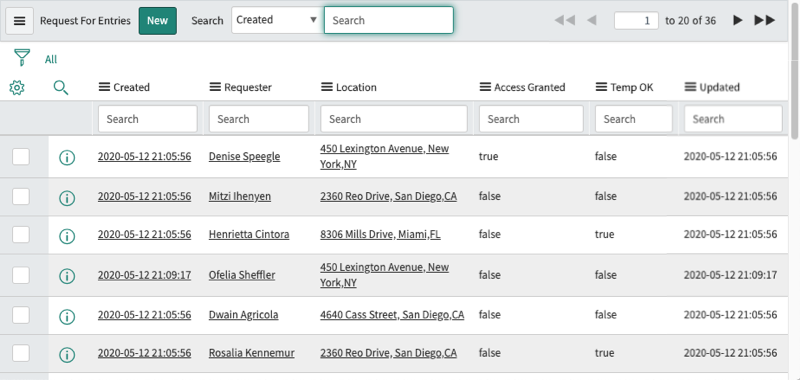Toggle column search magnifier icon
Screen dimensions: 800x380
click(61, 88)
